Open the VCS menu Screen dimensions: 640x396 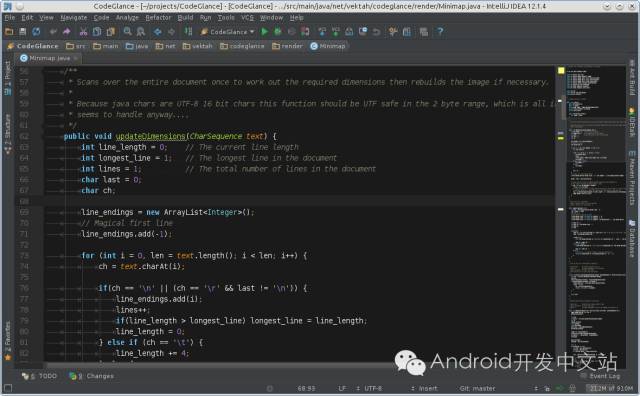247,18
